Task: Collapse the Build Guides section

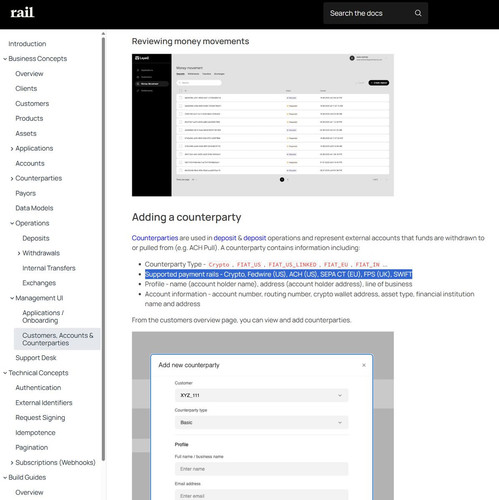Action: click(5, 478)
